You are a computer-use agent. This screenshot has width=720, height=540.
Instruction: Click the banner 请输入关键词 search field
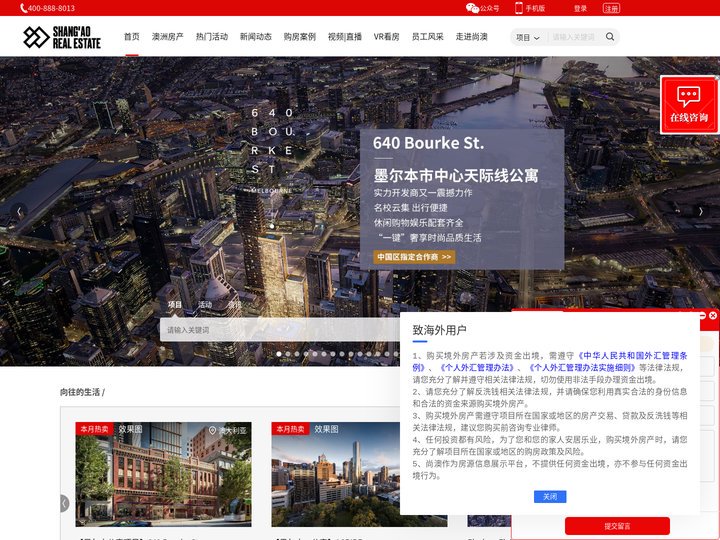[280, 330]
